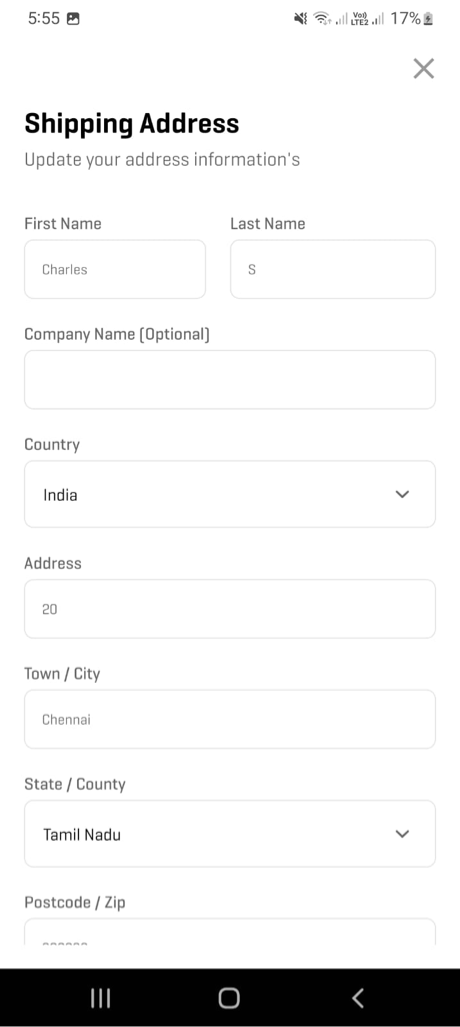The image size is (460, 1027).
Task: Focus the First Name field
Action: [115, 269]
